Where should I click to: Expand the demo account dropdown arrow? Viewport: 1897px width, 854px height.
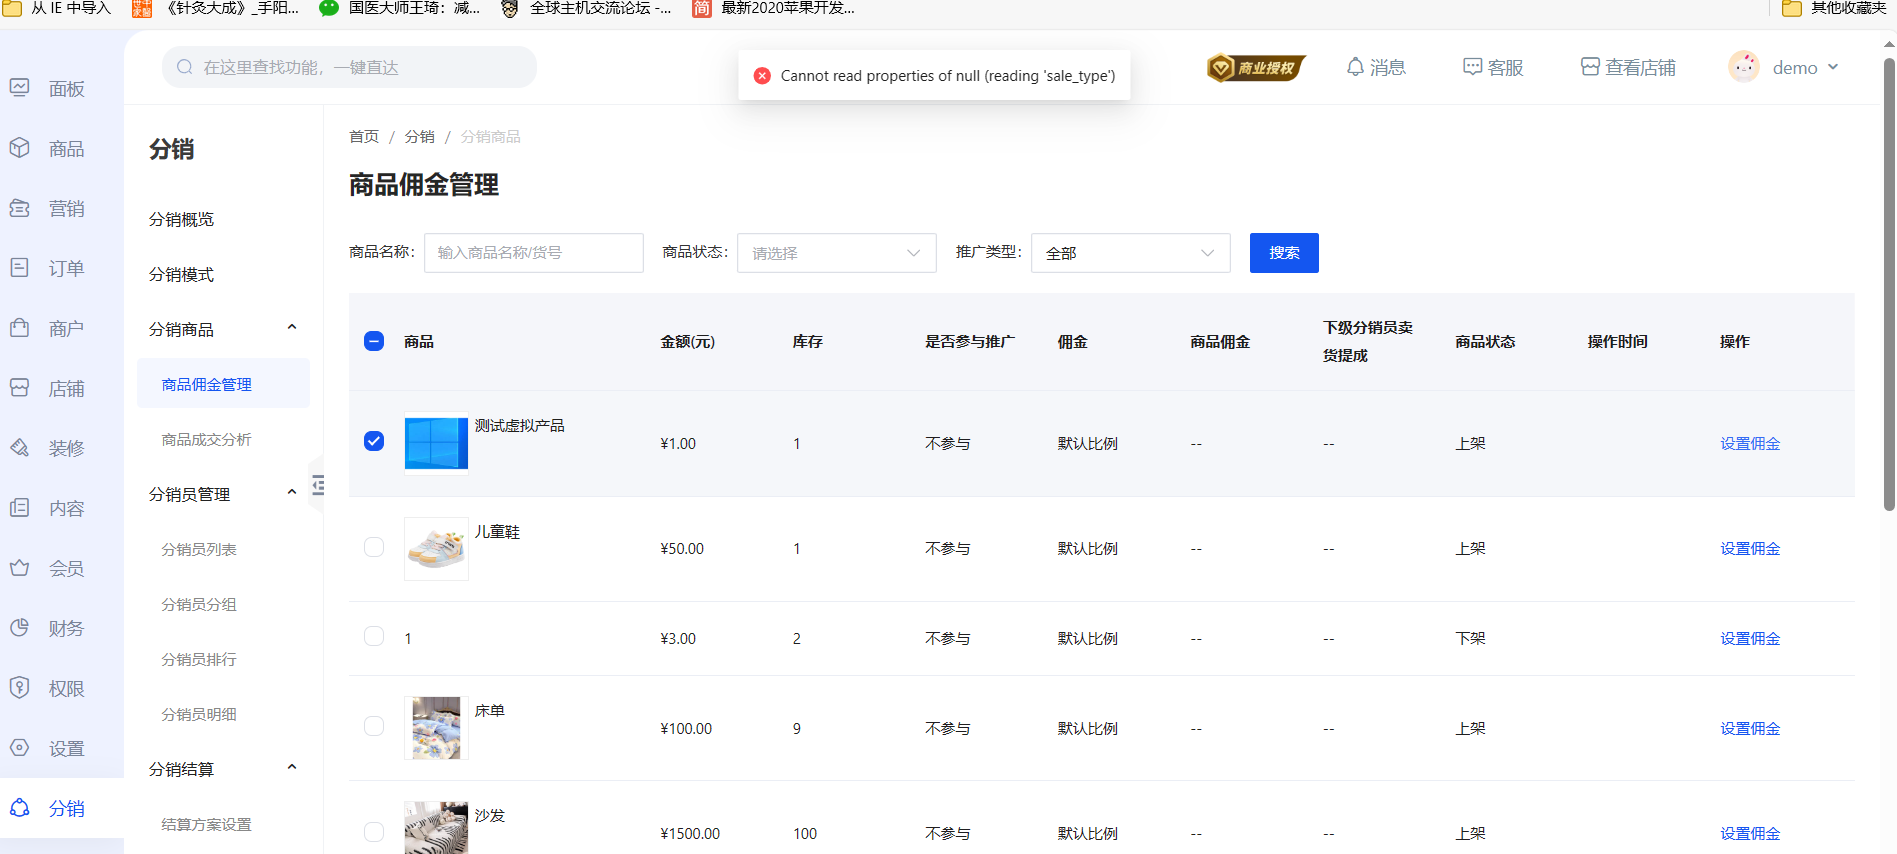click(1833, 67)
